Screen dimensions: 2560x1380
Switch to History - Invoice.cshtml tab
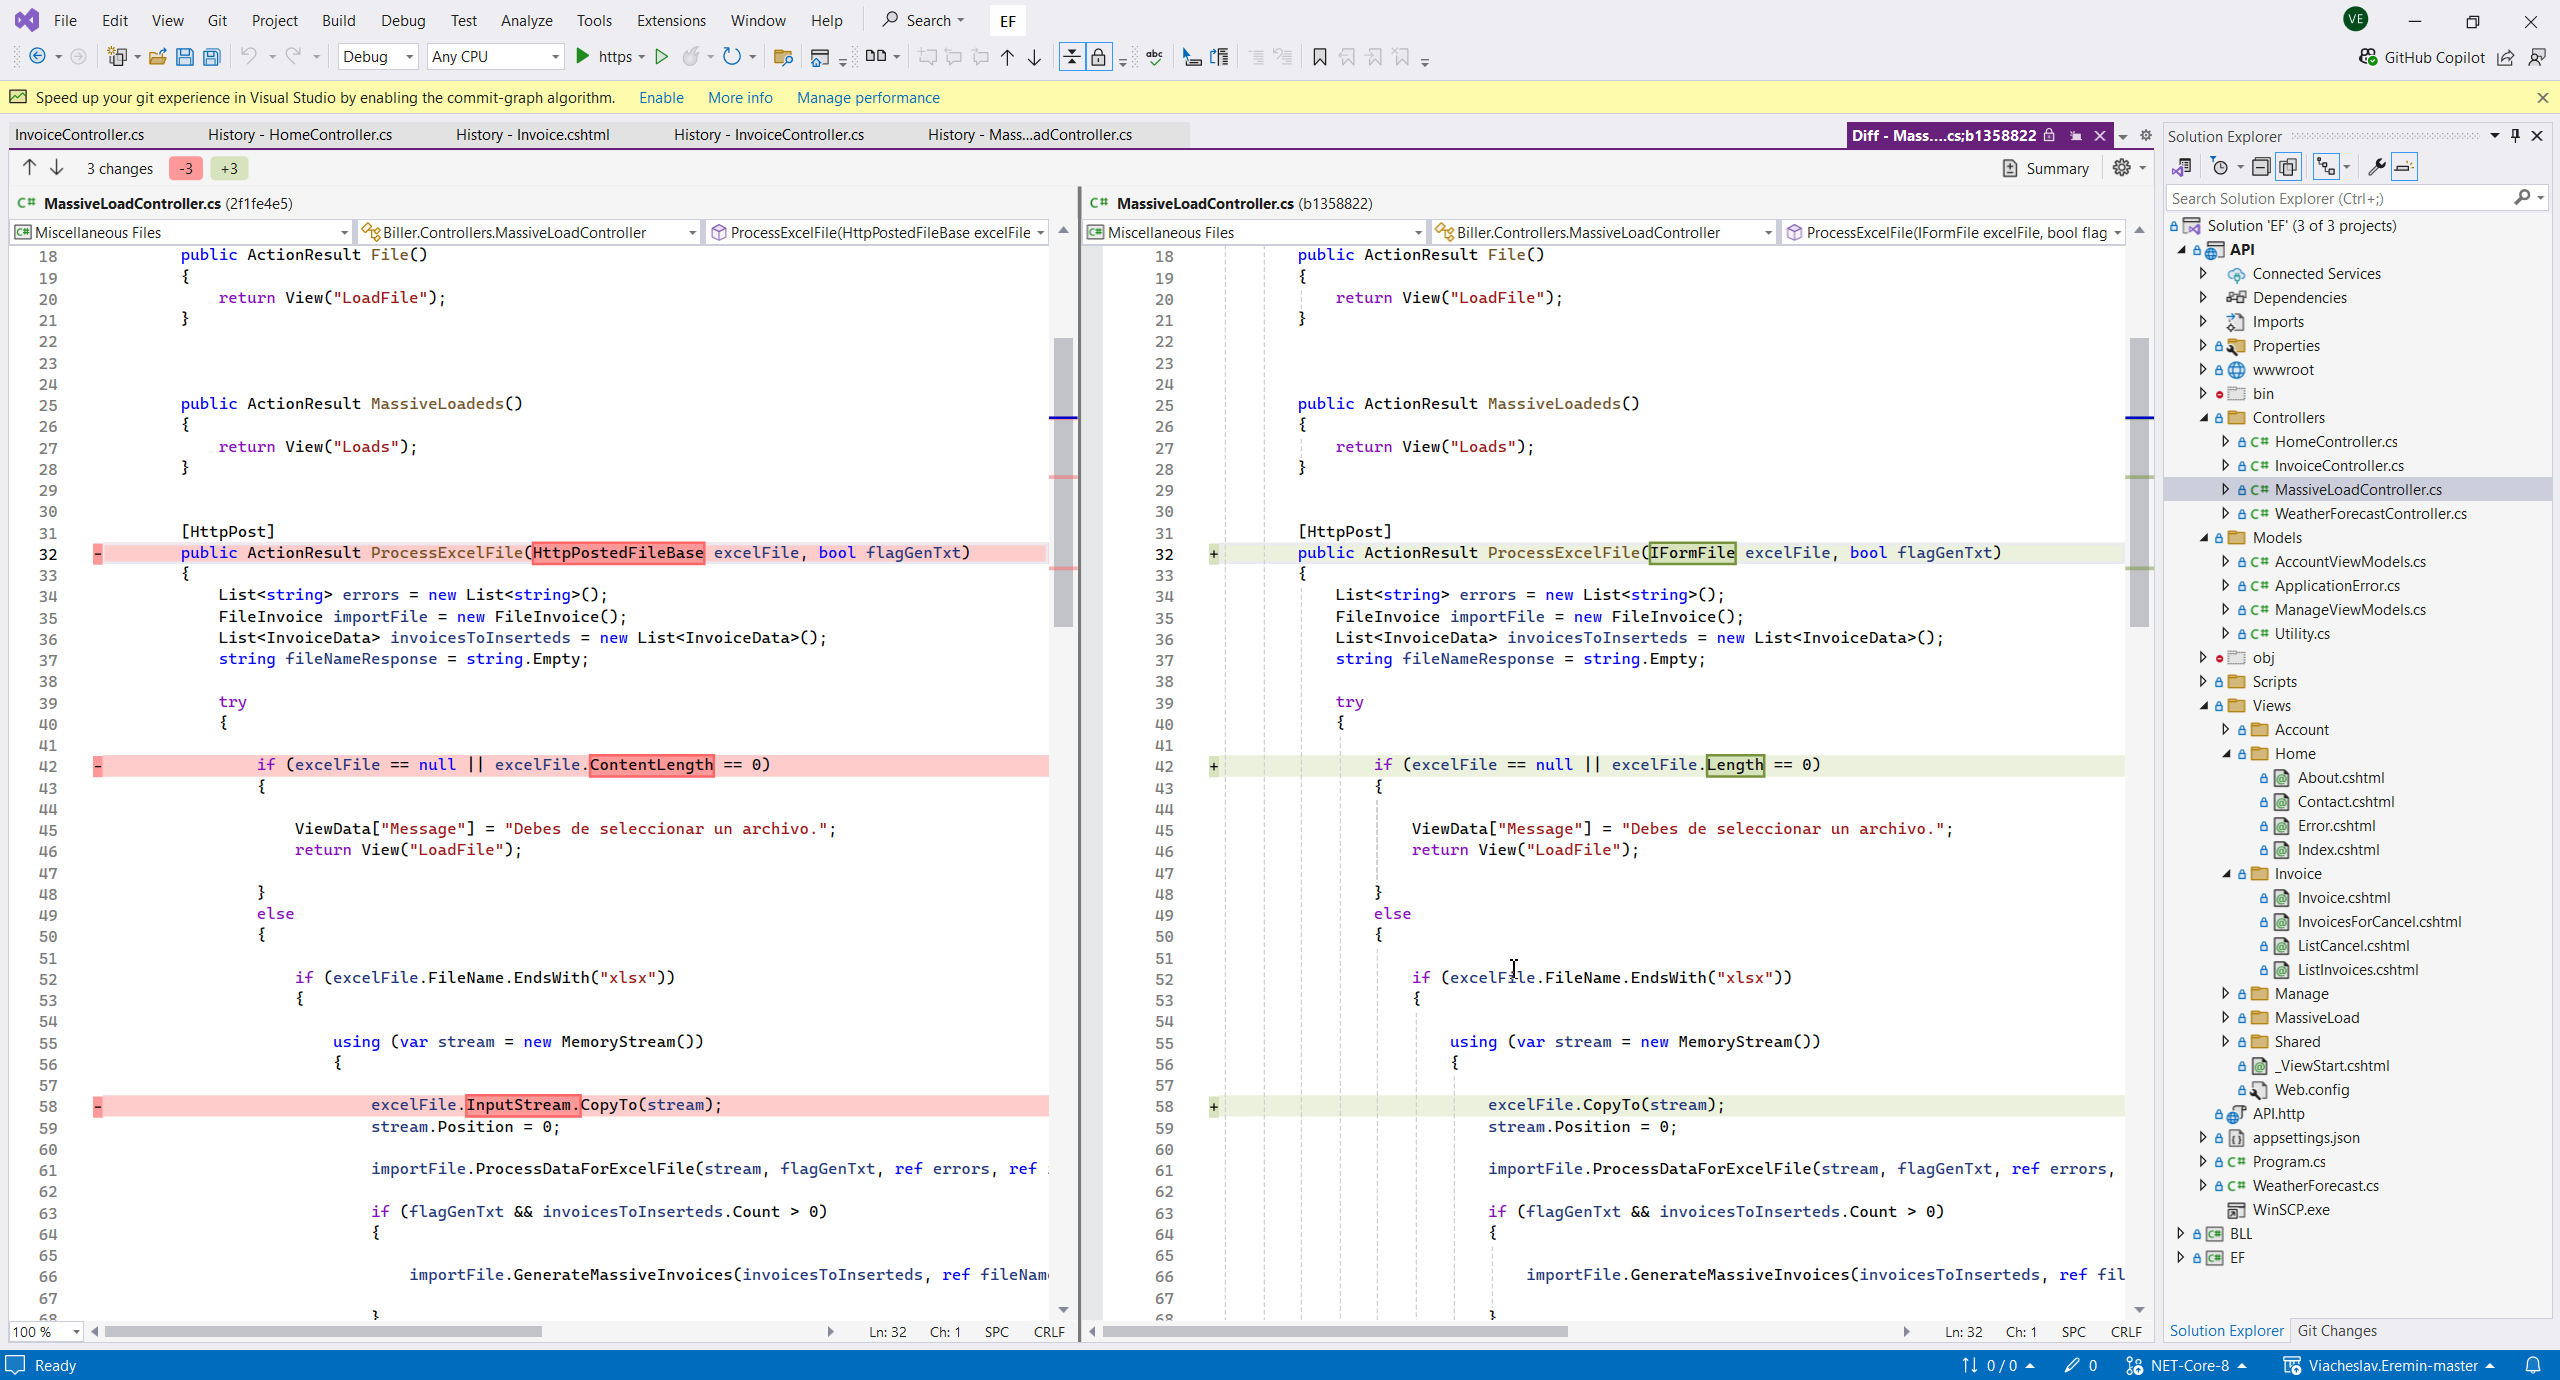click(x=532, y=135)
